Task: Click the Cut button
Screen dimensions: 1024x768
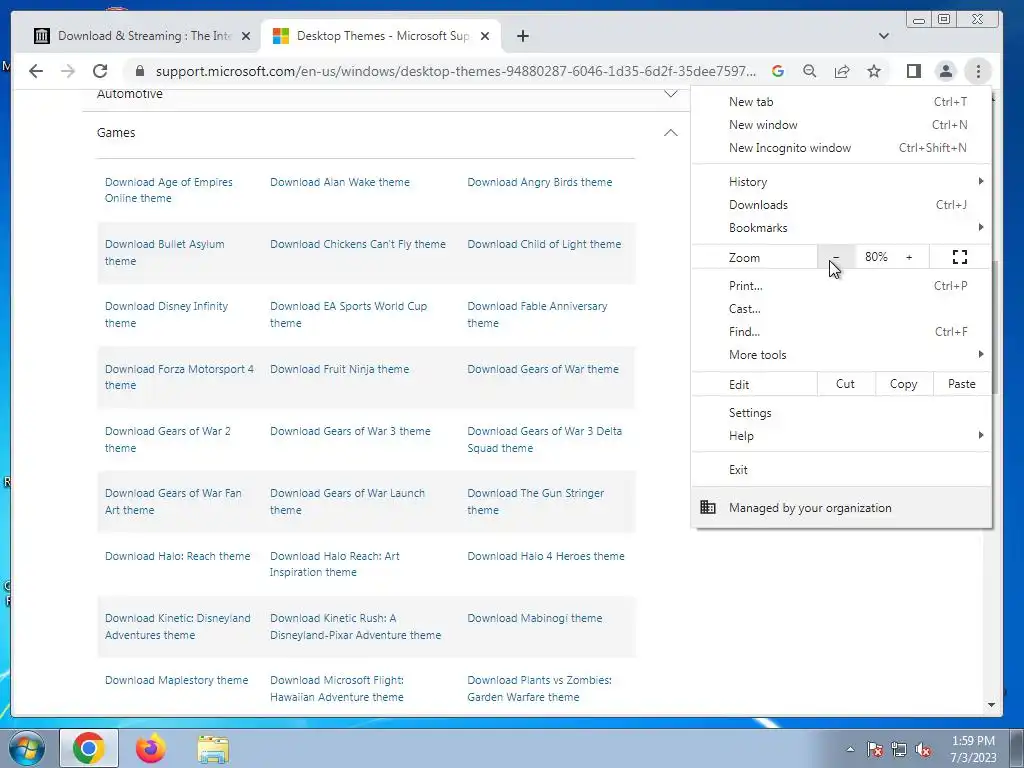Action: [x=845, y=384]
